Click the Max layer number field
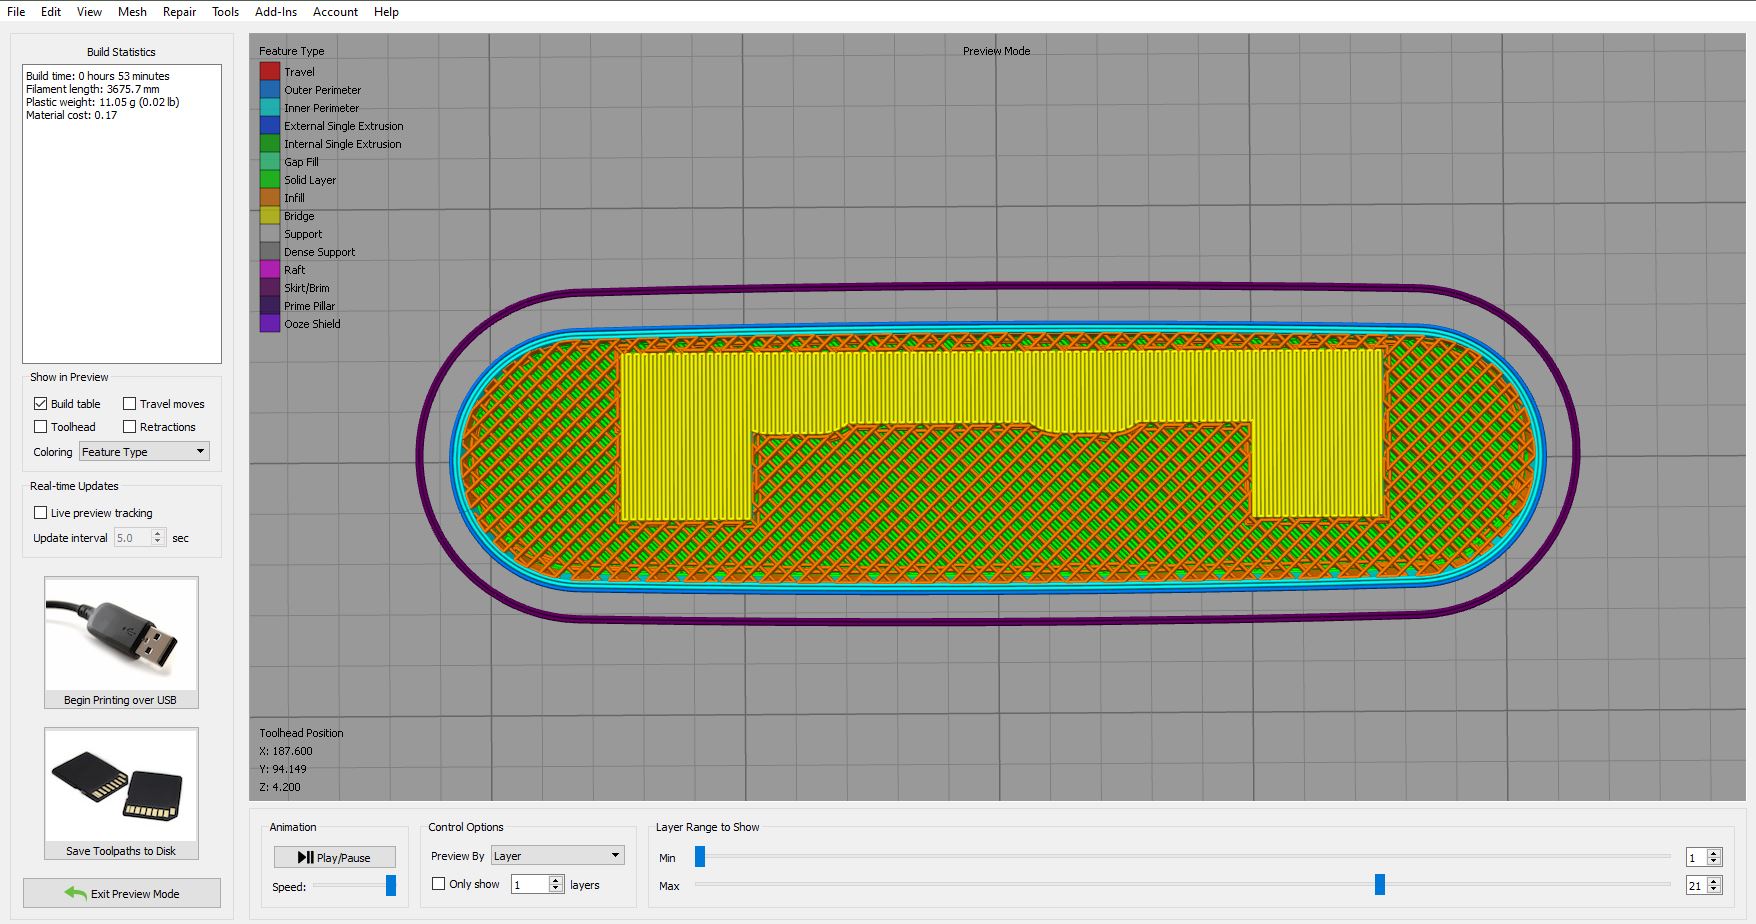Image resolution: width=1756 pixels, height=924 pixels. coord(1696,886)
